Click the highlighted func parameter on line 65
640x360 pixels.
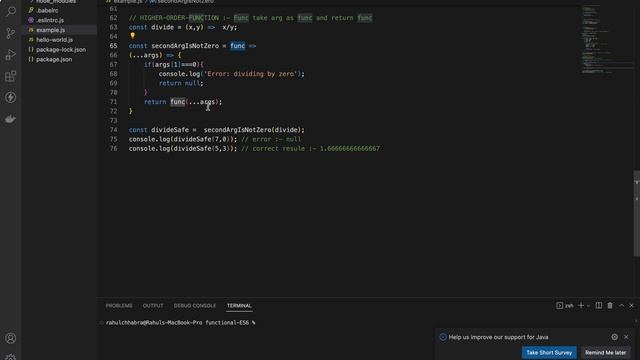tap(238, 46)
